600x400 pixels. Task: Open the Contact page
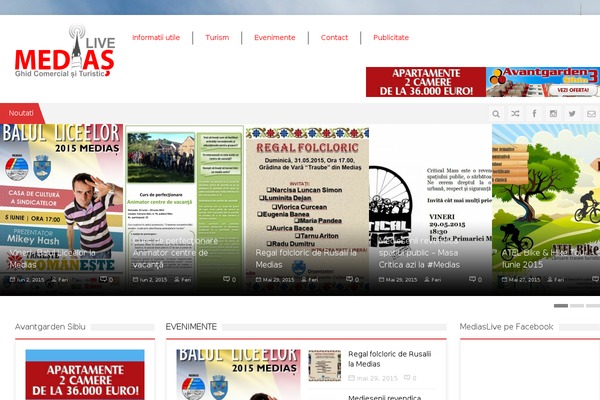(334, 38)
